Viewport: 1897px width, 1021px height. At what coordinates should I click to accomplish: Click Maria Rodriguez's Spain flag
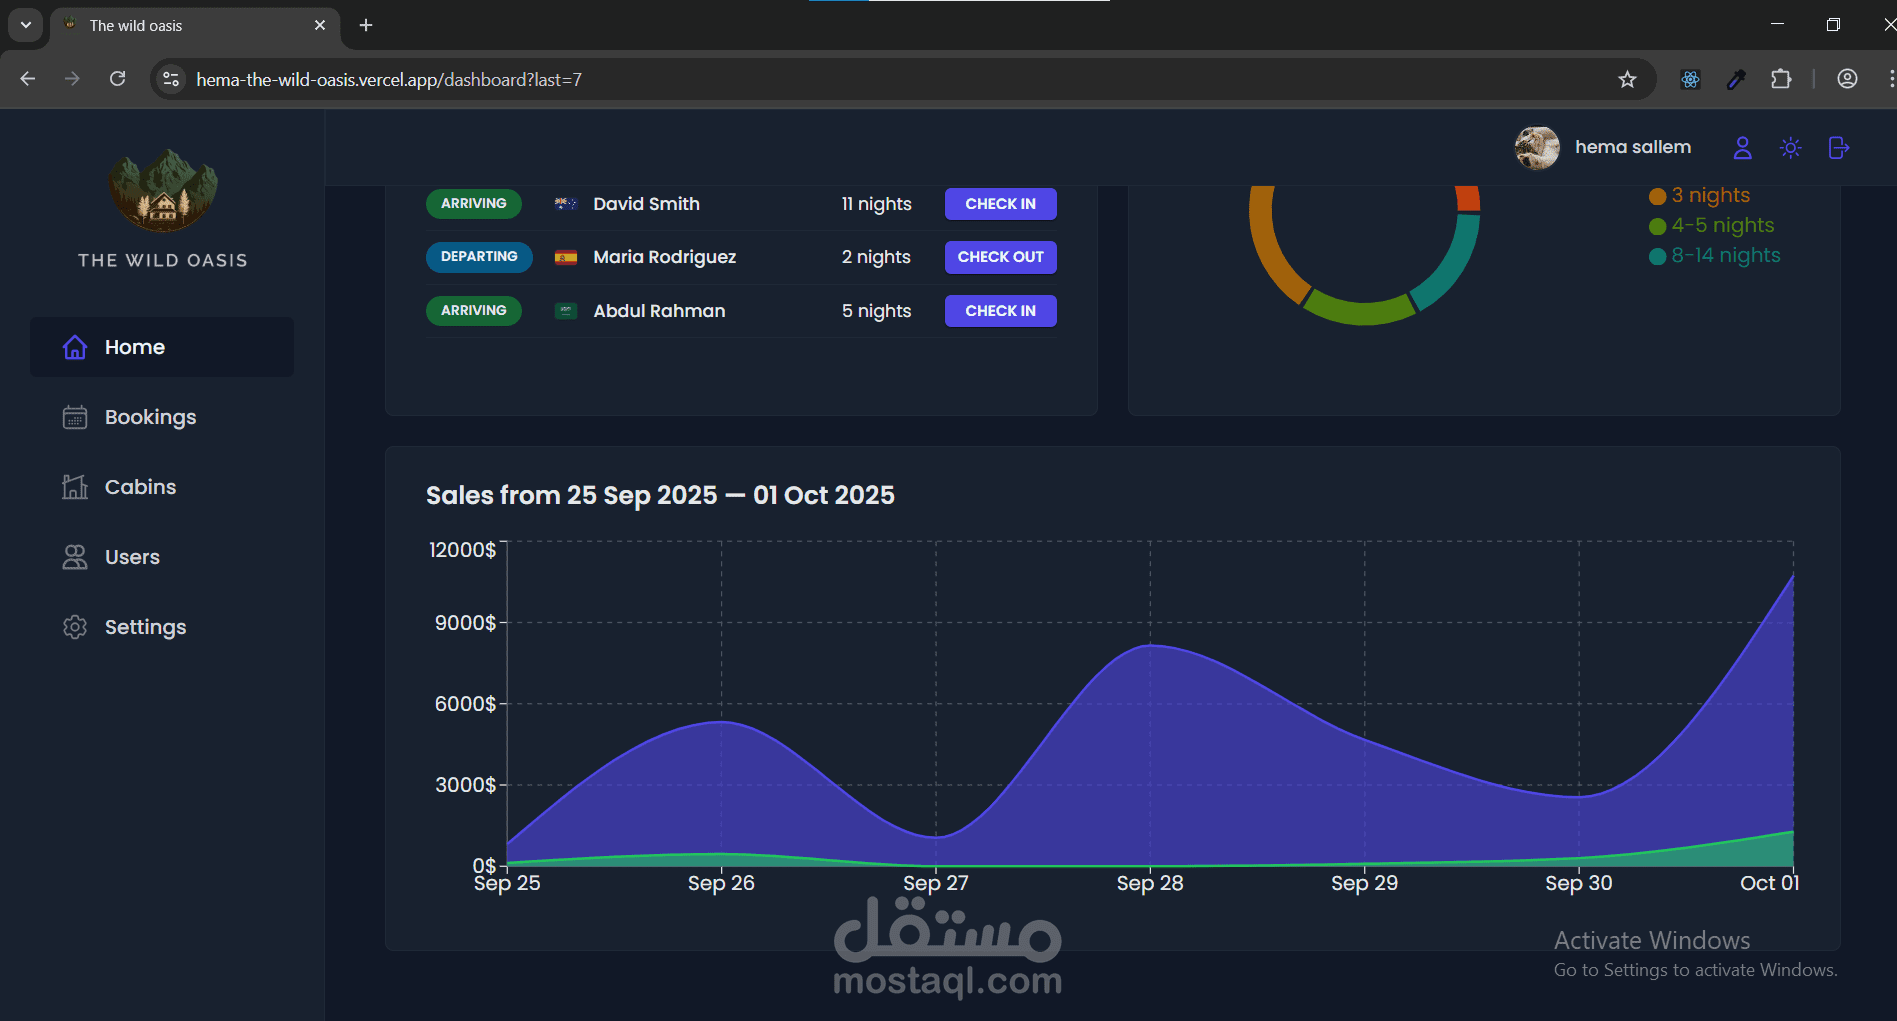pyautogui.click(x=566, y=257)
